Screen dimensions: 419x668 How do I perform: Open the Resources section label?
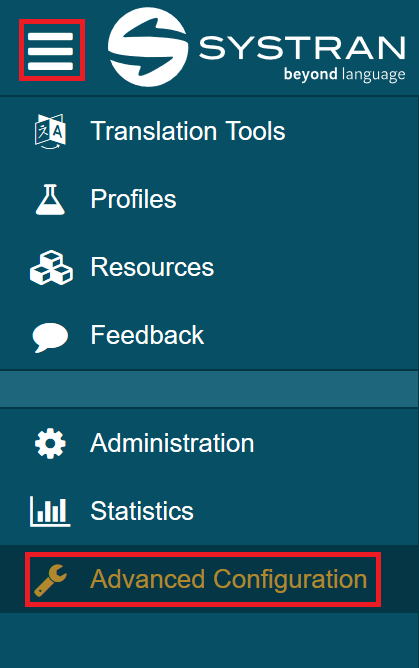(x=152, y=267)
